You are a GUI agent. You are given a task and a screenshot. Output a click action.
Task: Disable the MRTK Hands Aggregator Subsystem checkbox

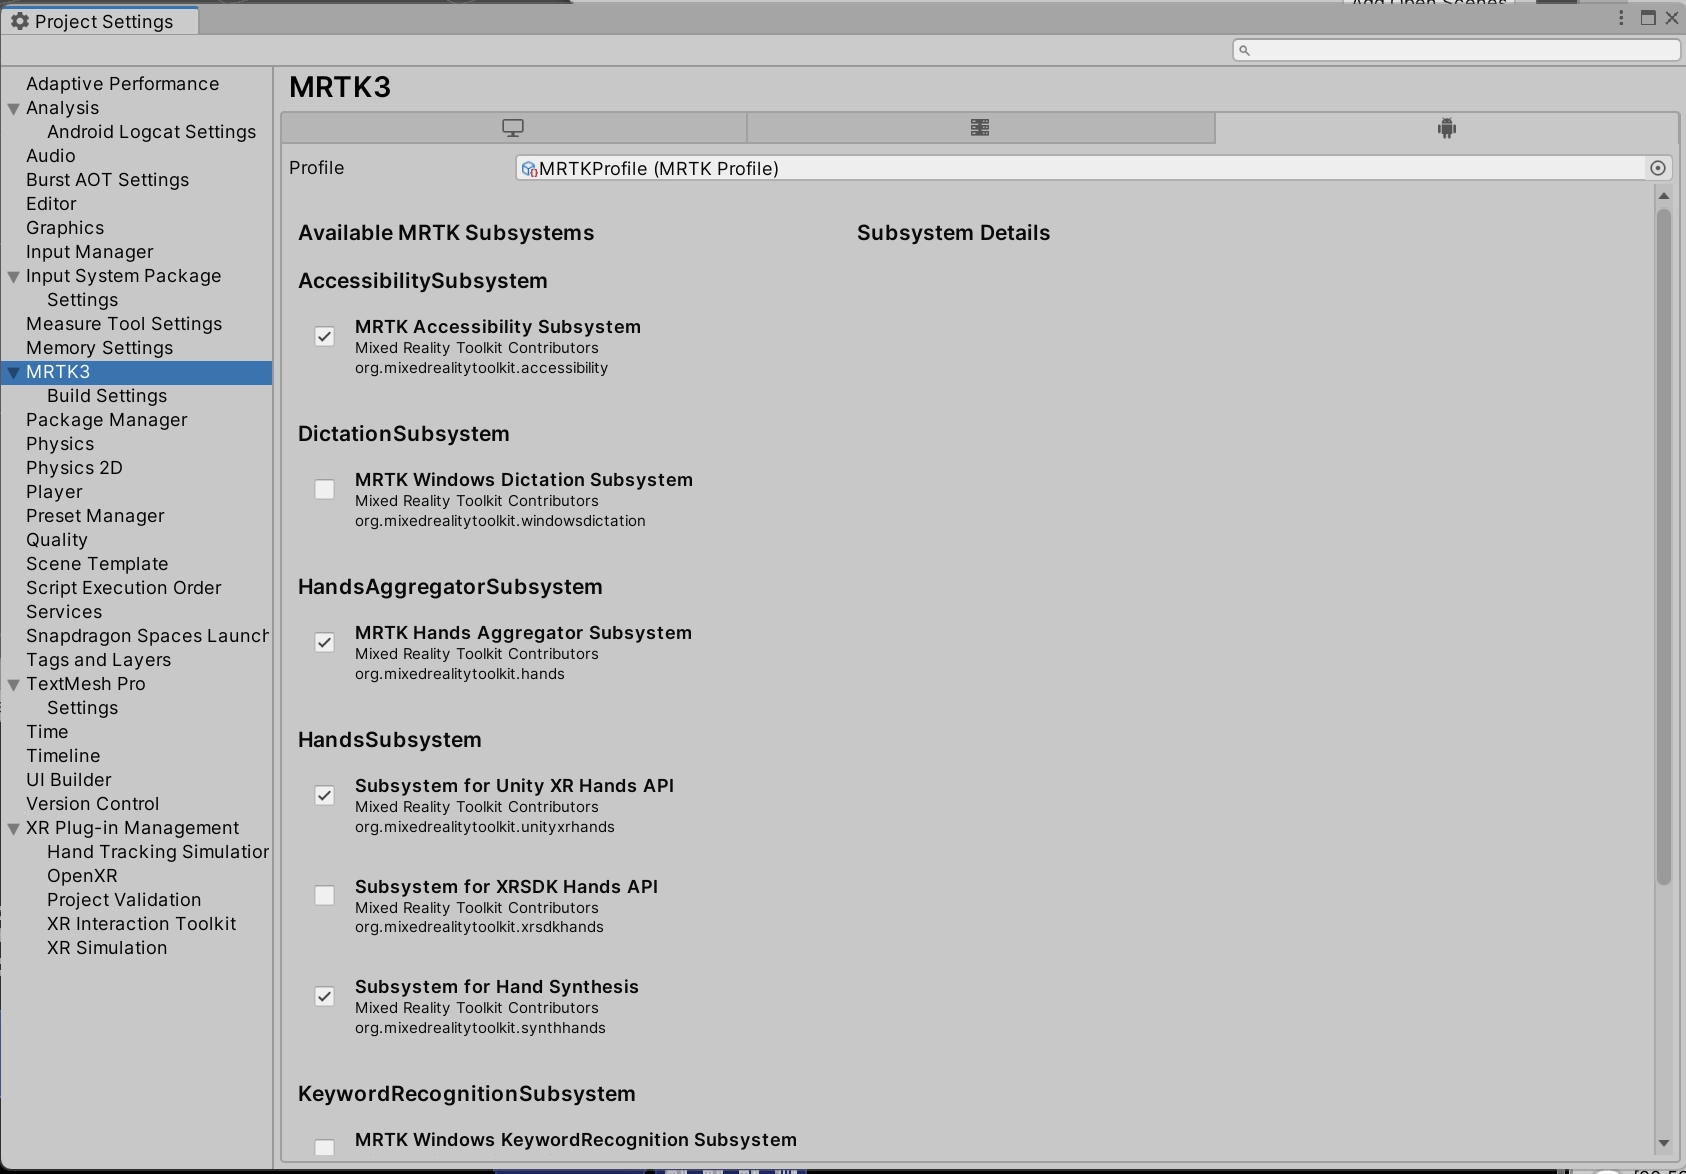(x=324, y=643)
